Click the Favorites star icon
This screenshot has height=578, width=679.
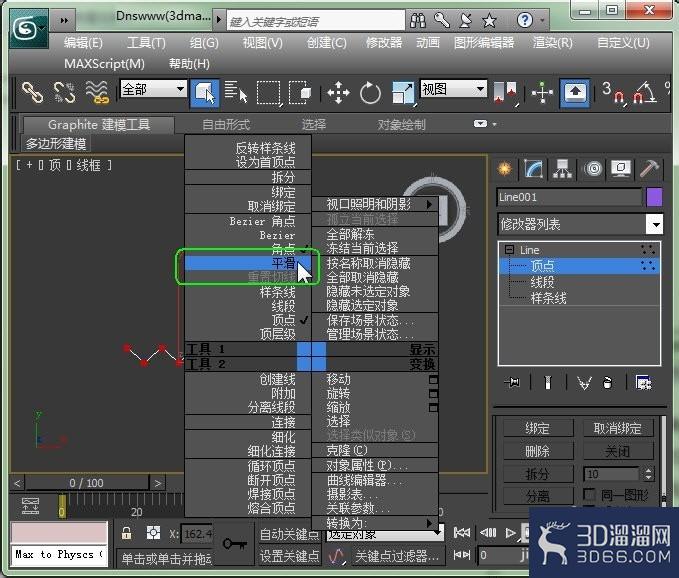pyautogui.click(x=489, y=20)
